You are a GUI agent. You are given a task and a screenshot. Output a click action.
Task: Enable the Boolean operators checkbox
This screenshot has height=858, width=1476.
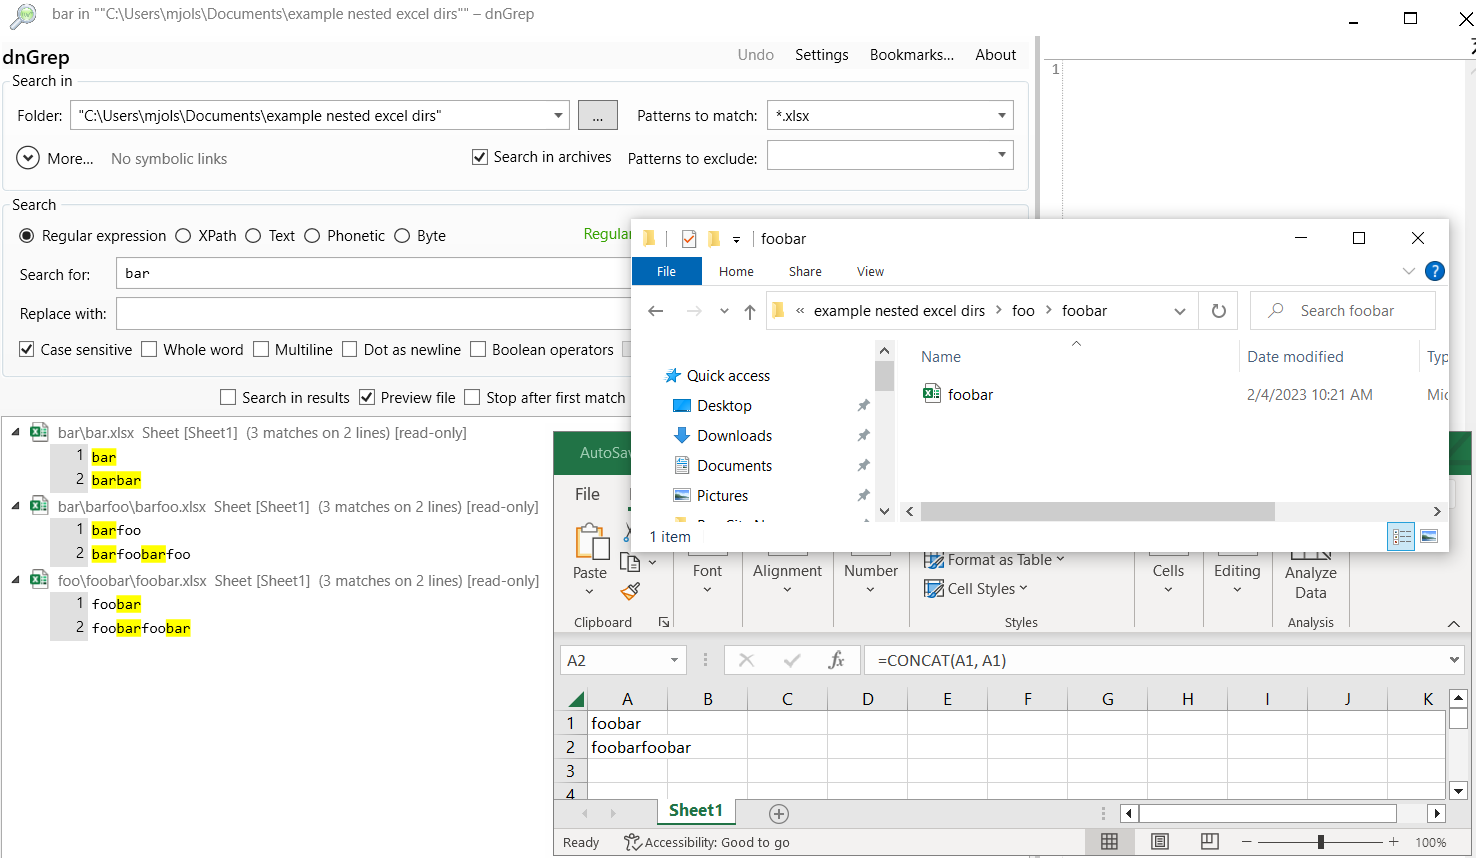coord(478,349)
